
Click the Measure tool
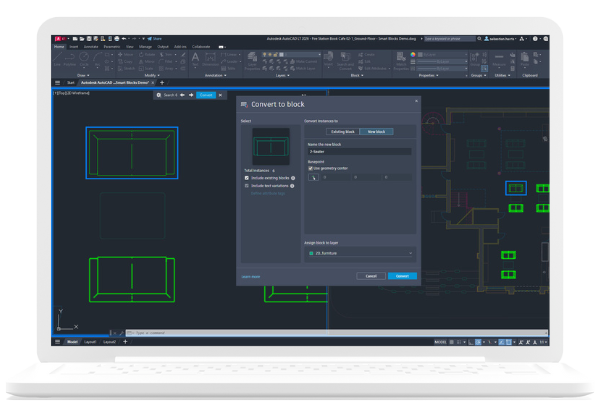click(499, 60)
